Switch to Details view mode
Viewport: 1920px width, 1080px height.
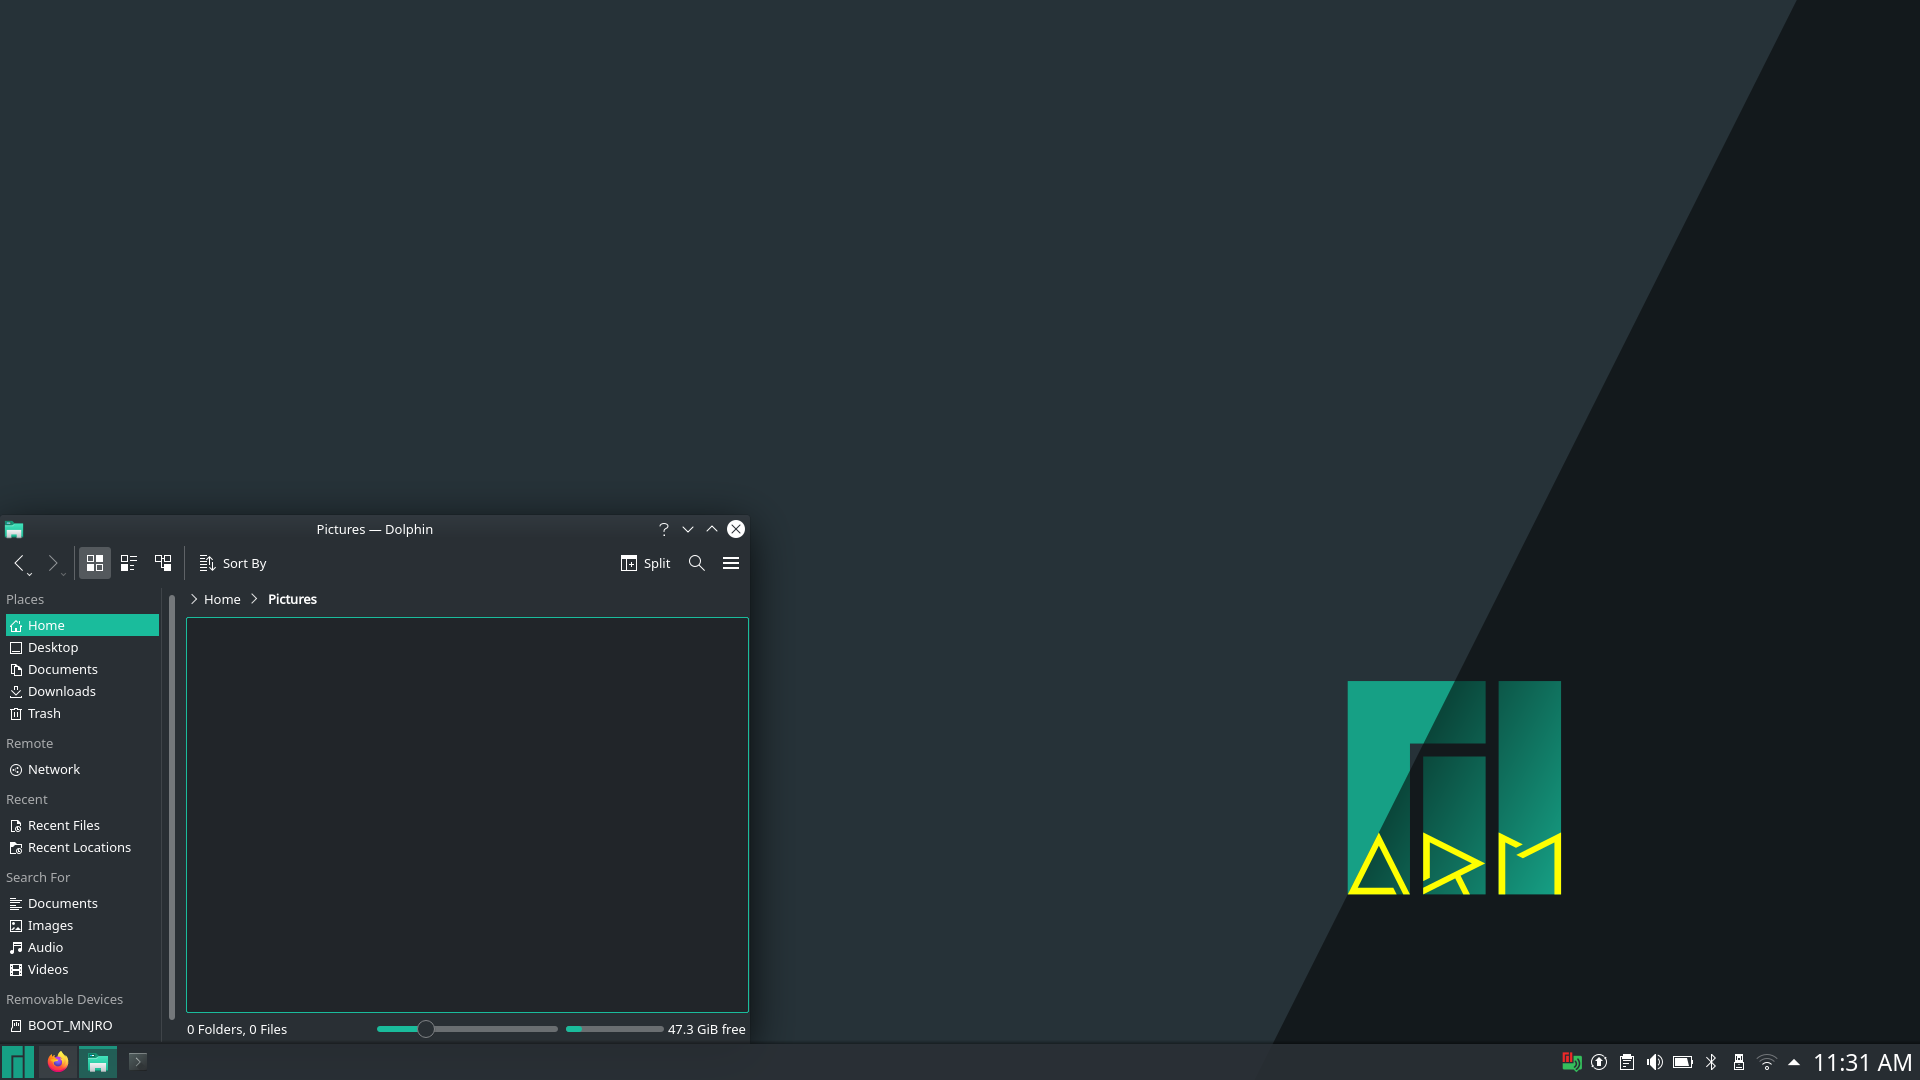click(163, 563)
